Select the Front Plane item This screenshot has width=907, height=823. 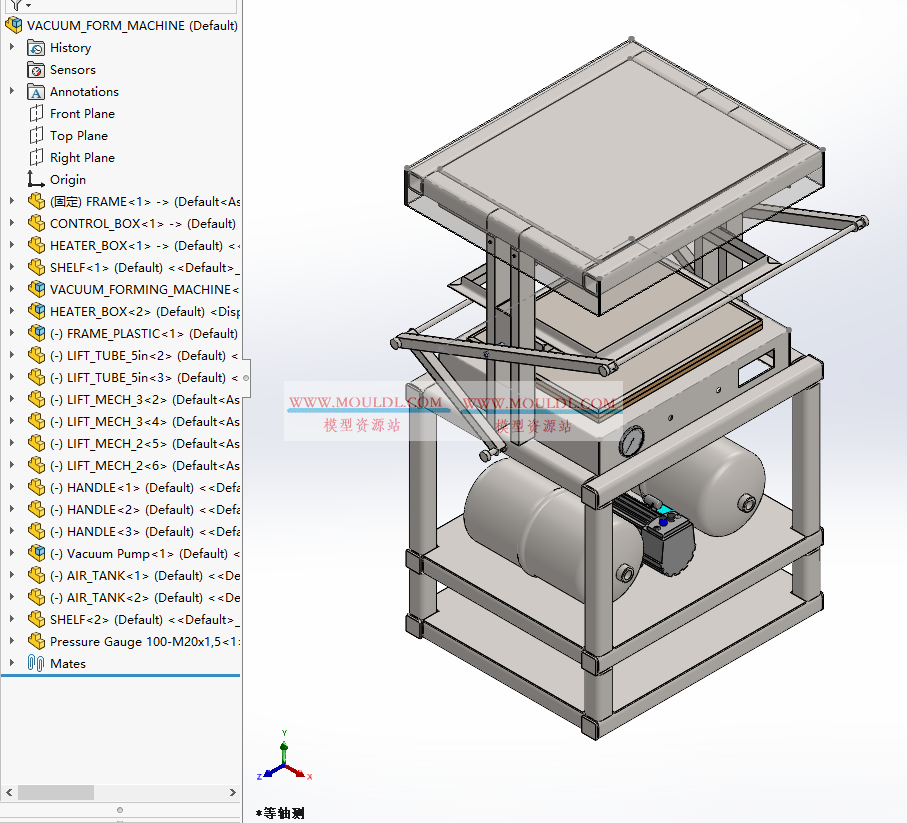tap(82, 114)
